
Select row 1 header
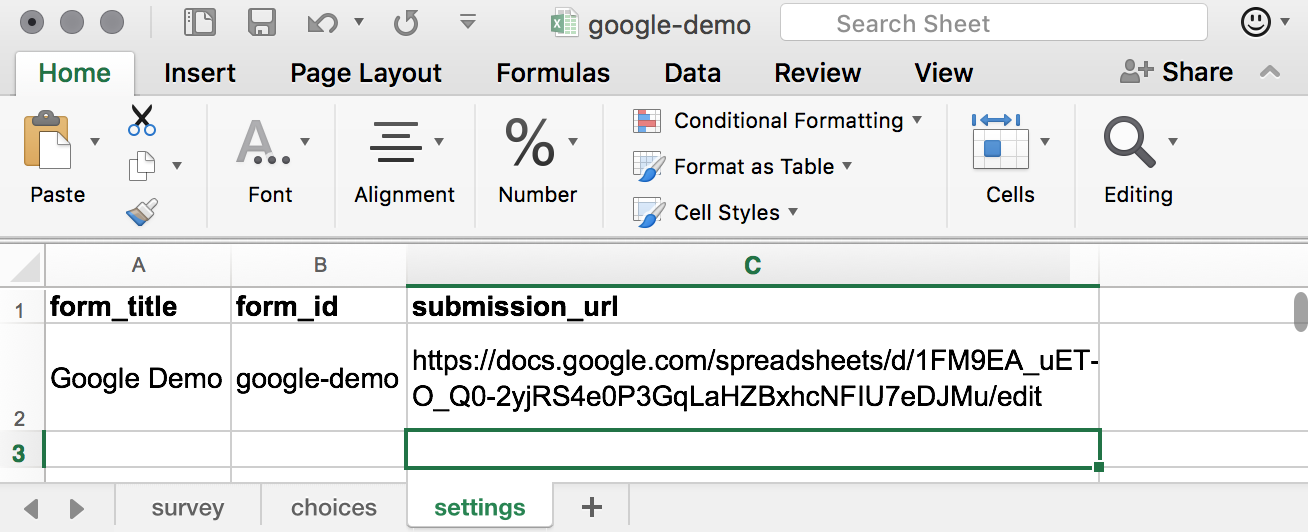click(22, 306)
